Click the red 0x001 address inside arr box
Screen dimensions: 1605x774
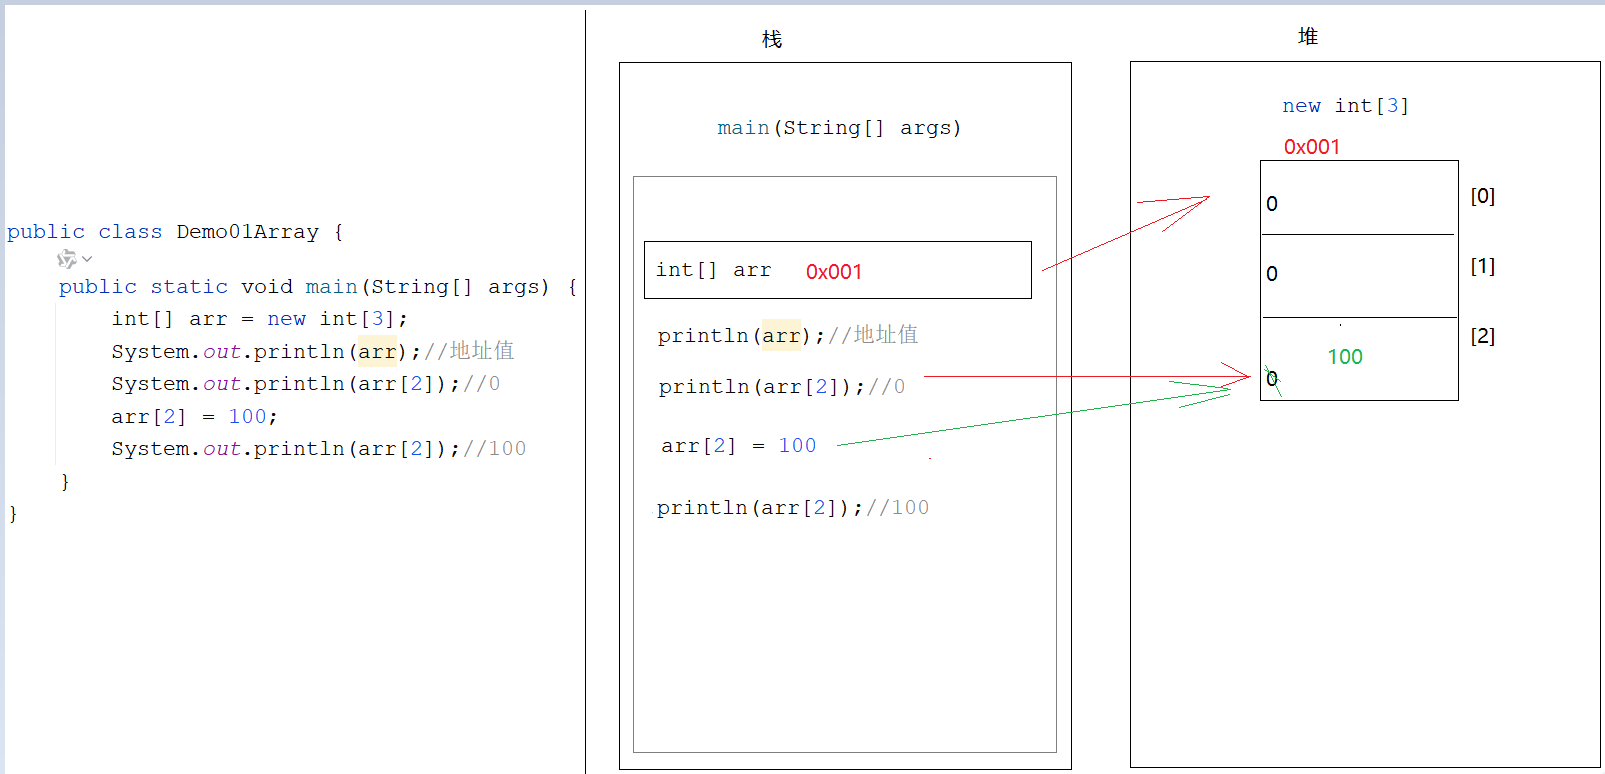tap(833, 272)
